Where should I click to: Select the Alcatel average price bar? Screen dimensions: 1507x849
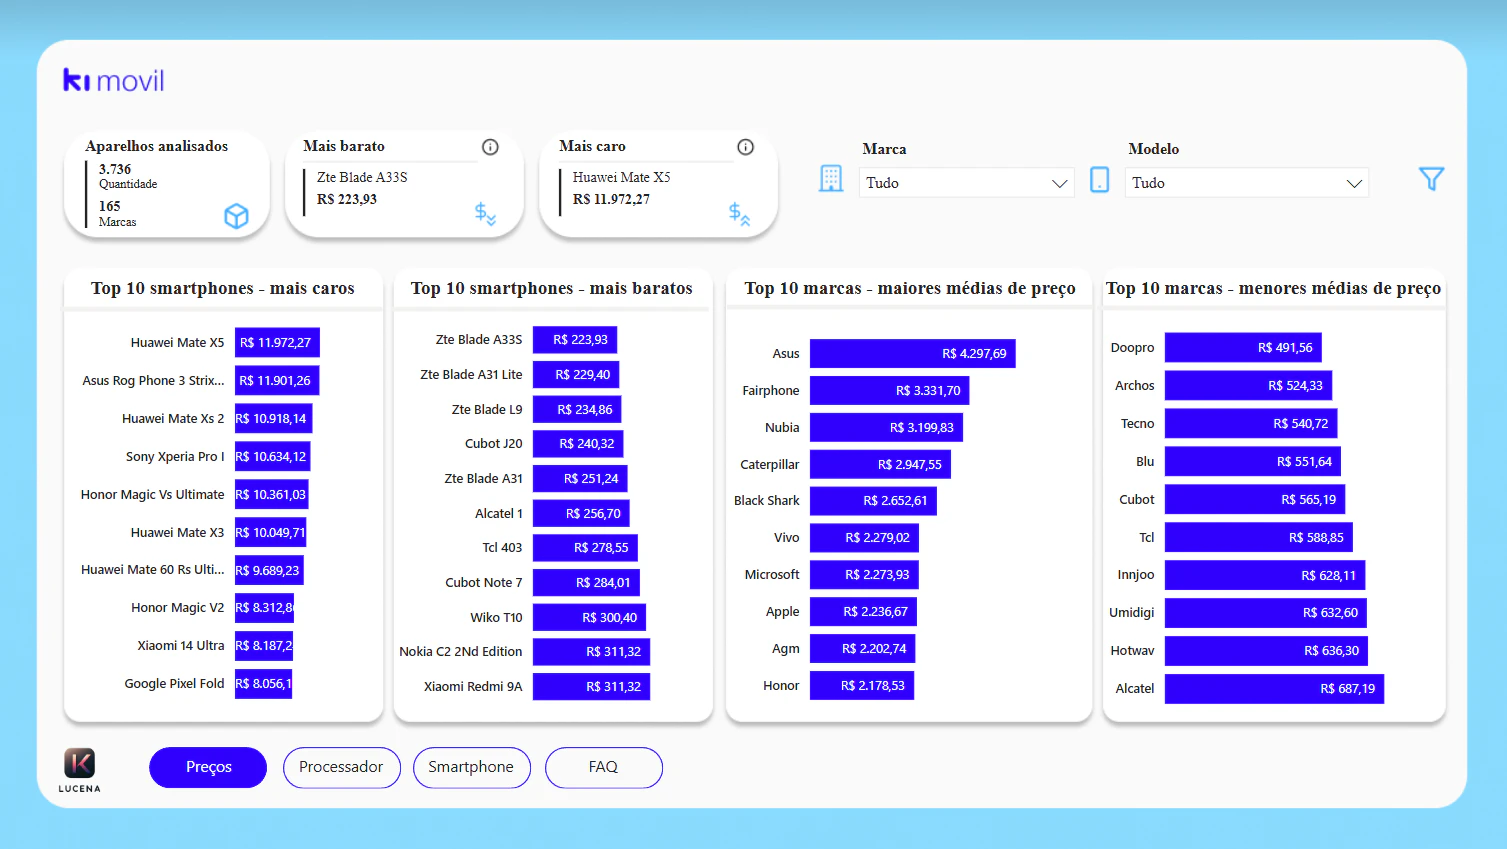(1274, 688)
